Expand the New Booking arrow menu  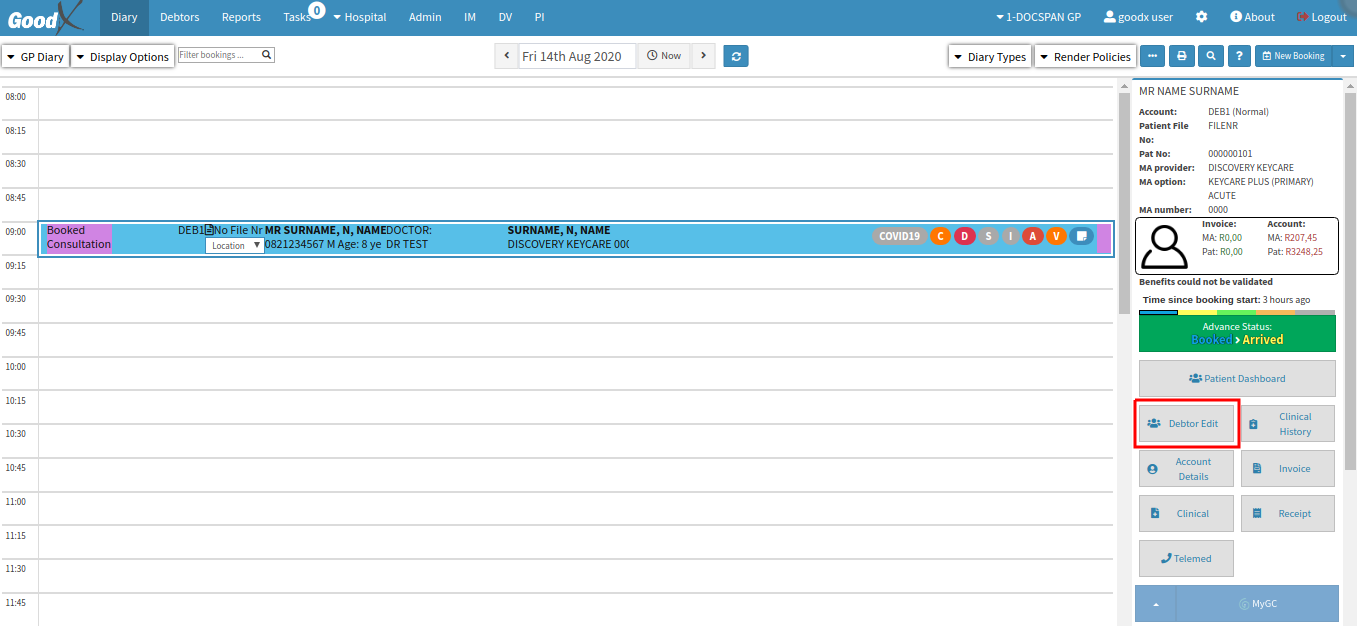(1344, 56)
